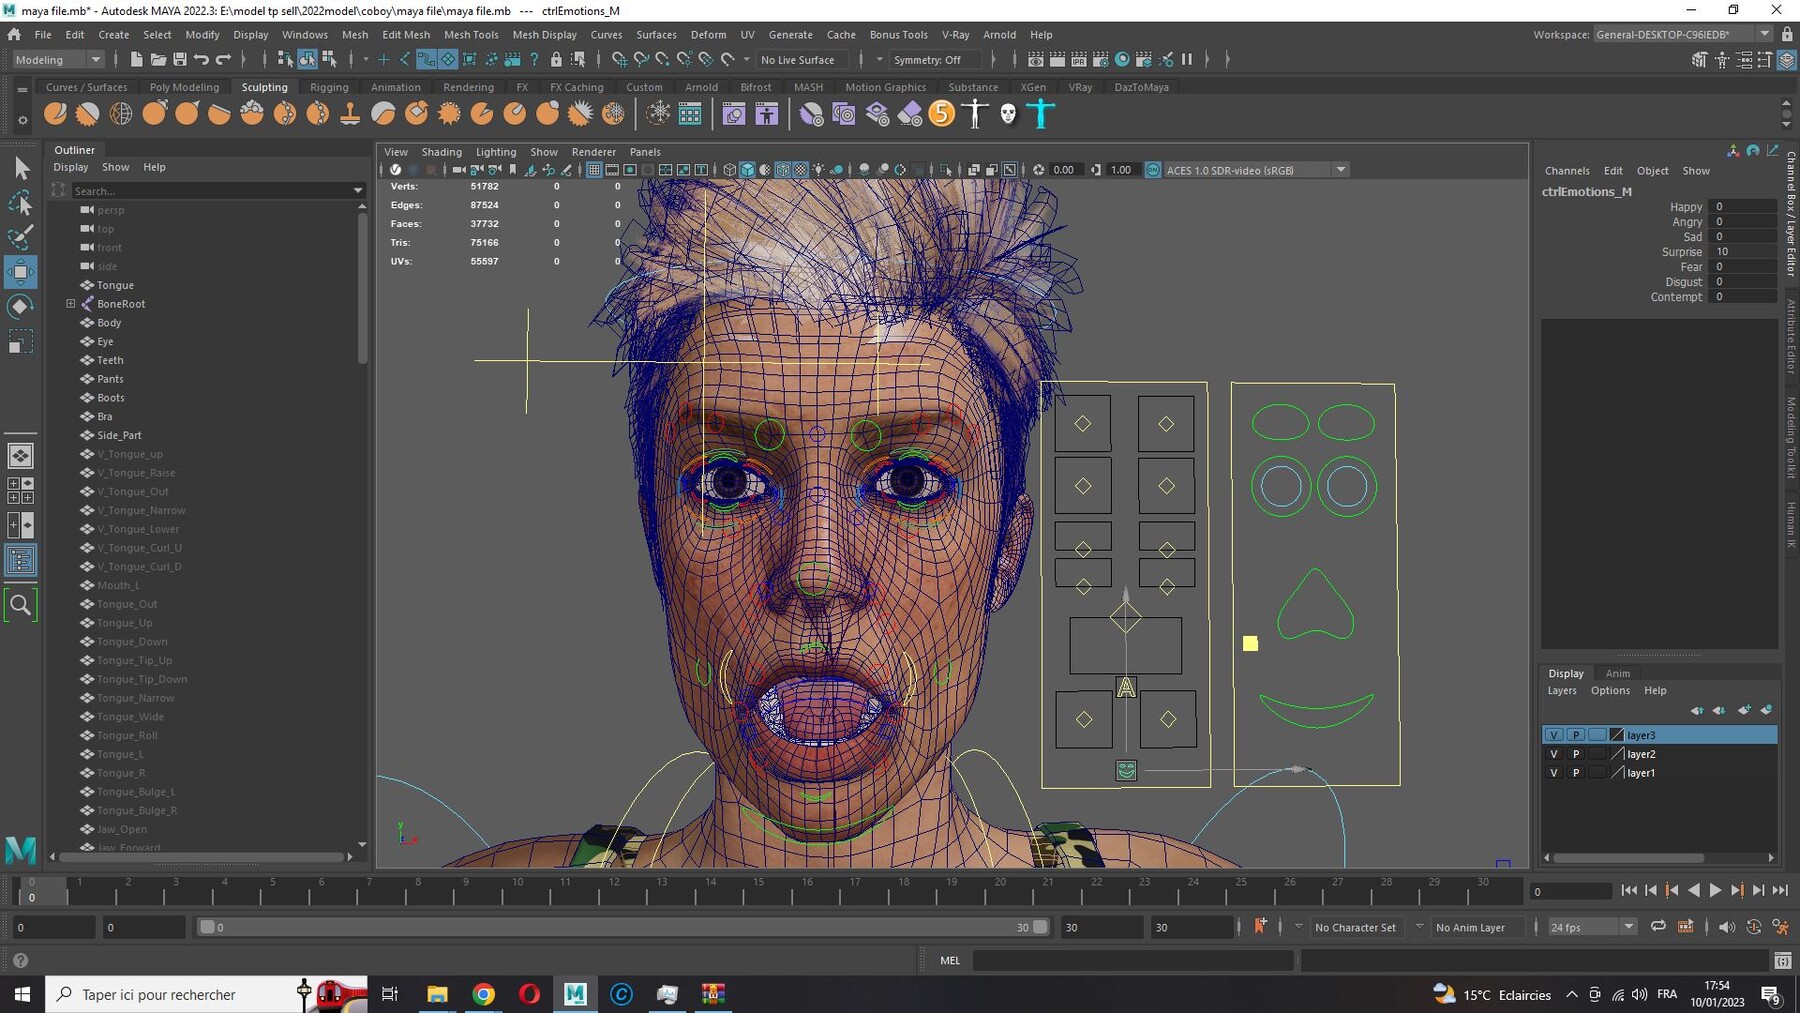Open Layers menu in Layer Editor

pos(1562,690)
